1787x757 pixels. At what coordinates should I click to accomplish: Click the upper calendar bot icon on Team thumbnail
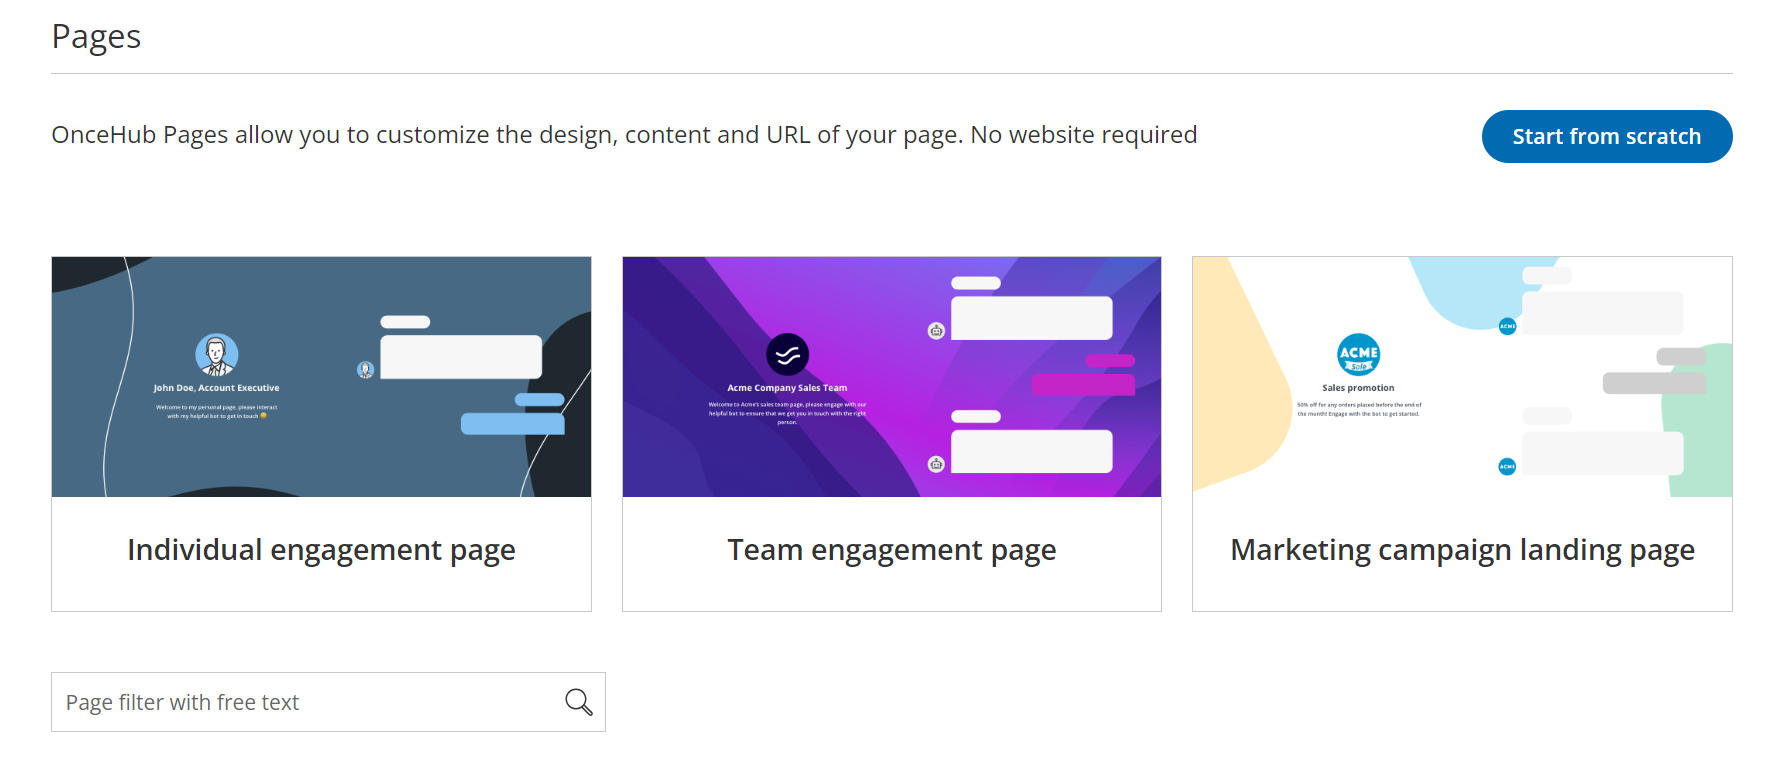coord(935,330)
